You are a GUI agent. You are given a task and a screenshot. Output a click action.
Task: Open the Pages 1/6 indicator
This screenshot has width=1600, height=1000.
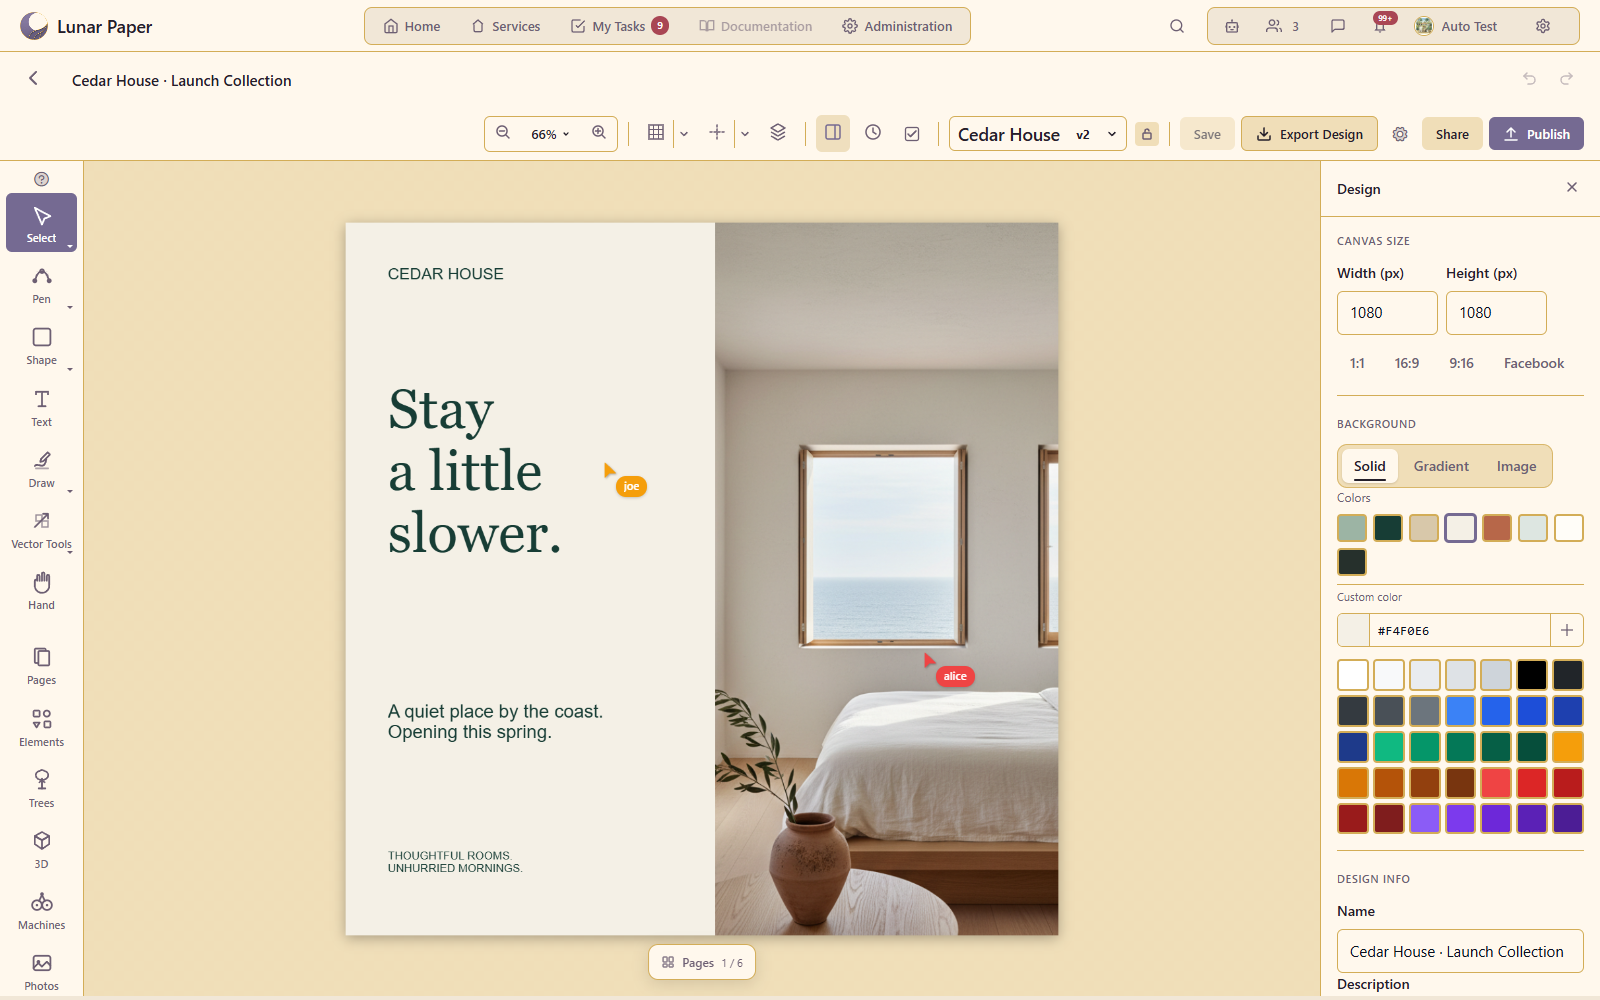702,963
